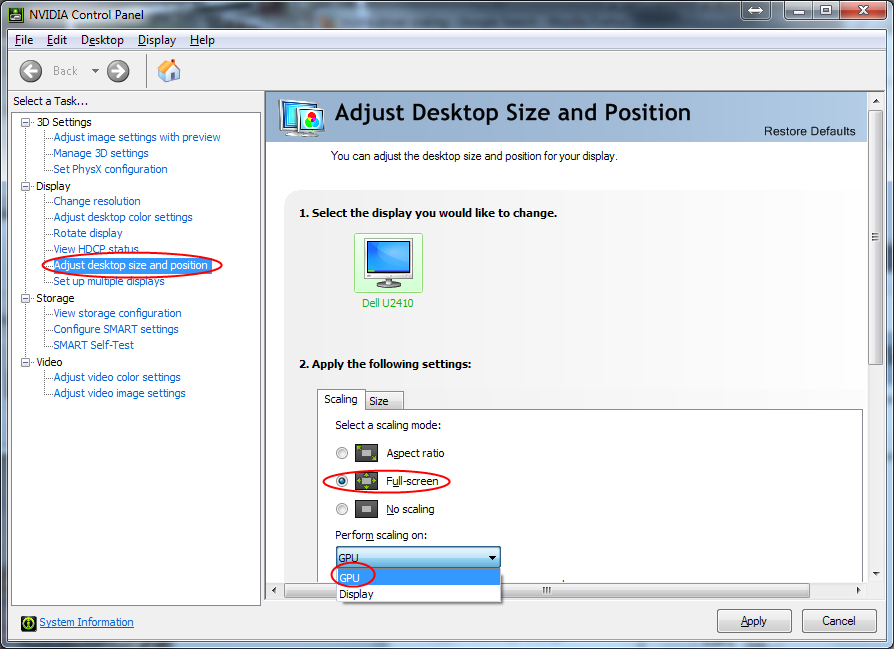Select the Aspect ratio radio button

click(342, 453)
